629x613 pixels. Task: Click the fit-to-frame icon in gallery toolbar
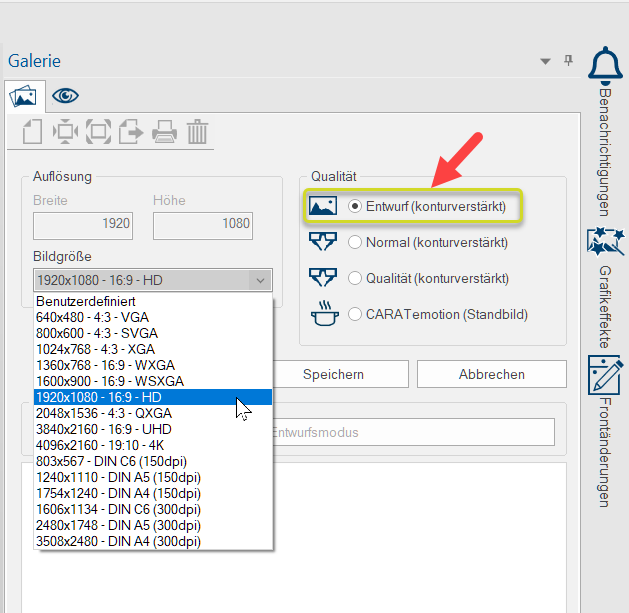tap(98, 131)
